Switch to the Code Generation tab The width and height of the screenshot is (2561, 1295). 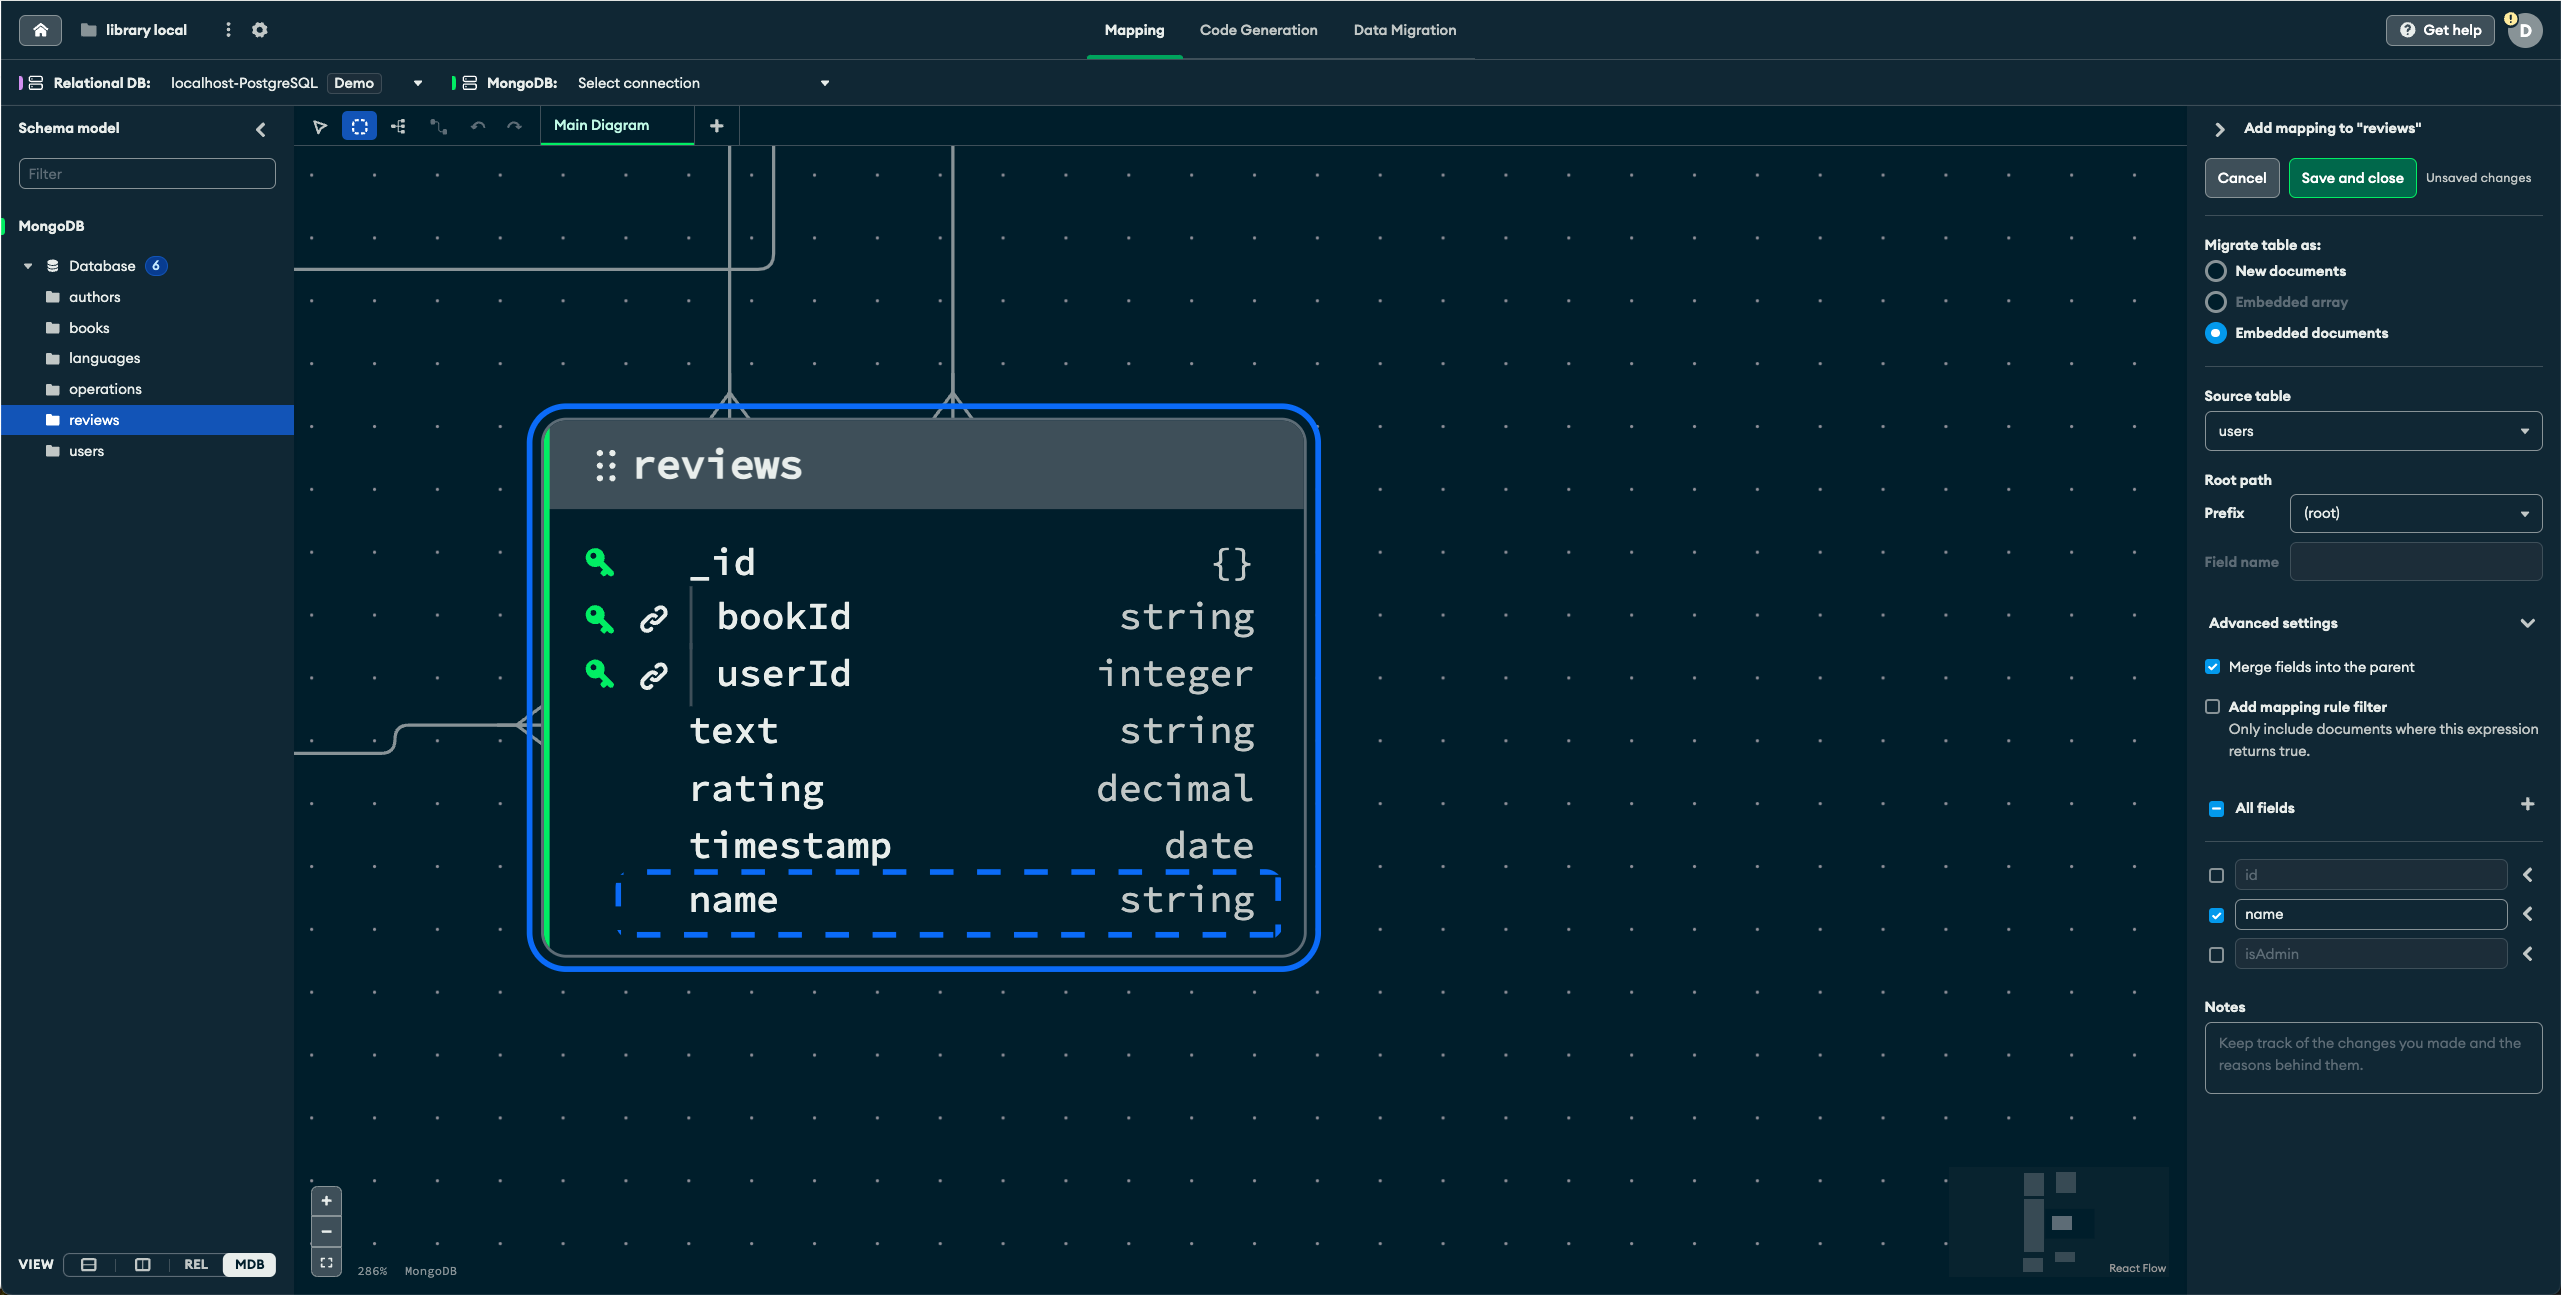pos(1258,28)
